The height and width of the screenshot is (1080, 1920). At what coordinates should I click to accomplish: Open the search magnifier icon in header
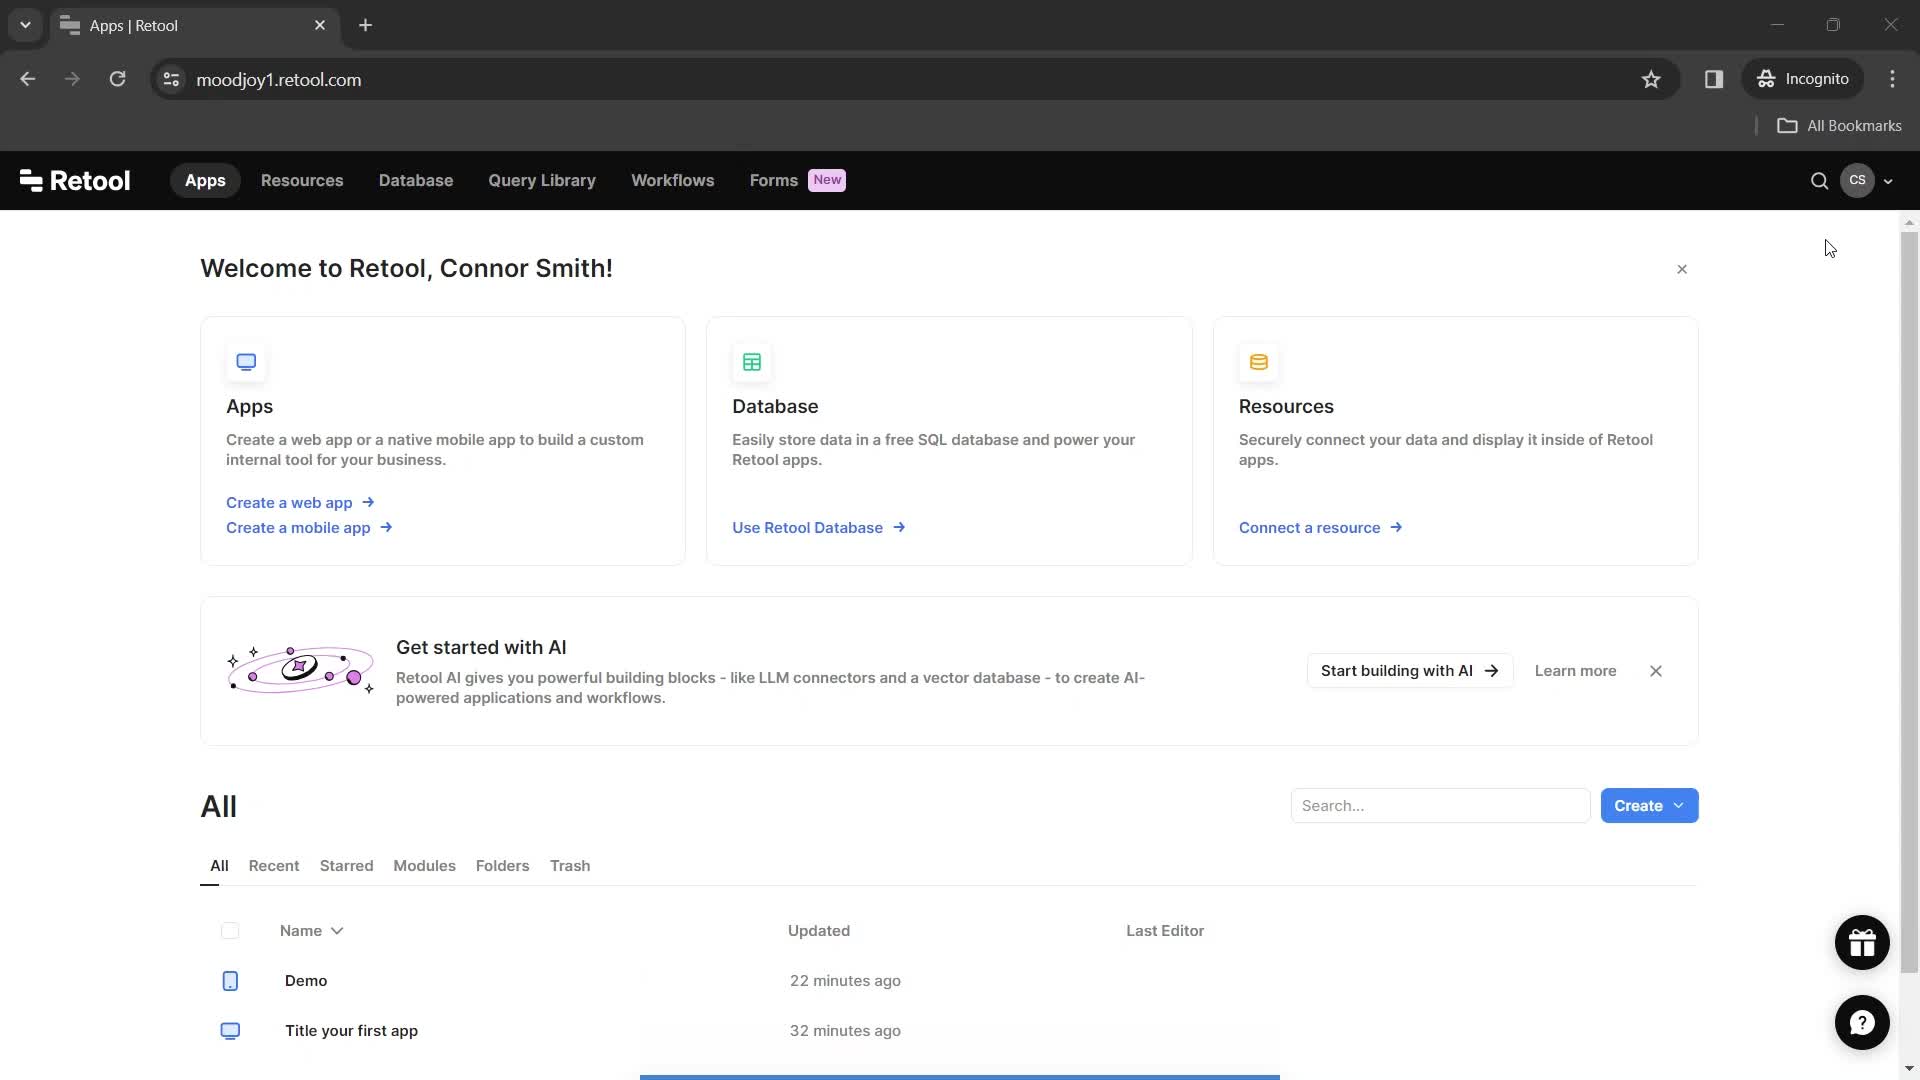[x=1819, y=181]
